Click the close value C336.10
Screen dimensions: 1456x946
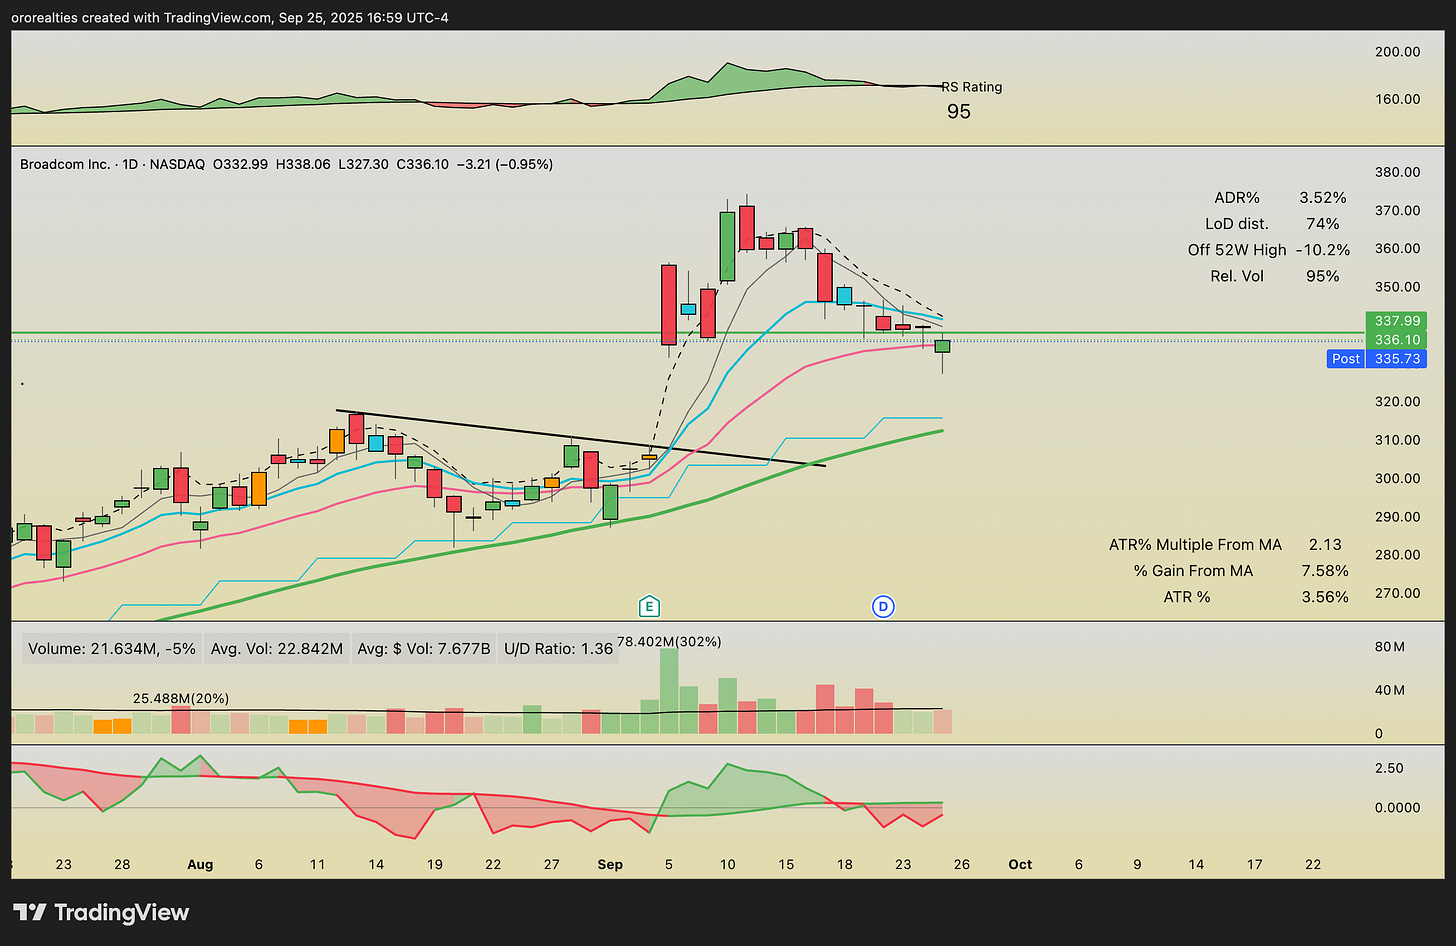[x=423, y=164]
